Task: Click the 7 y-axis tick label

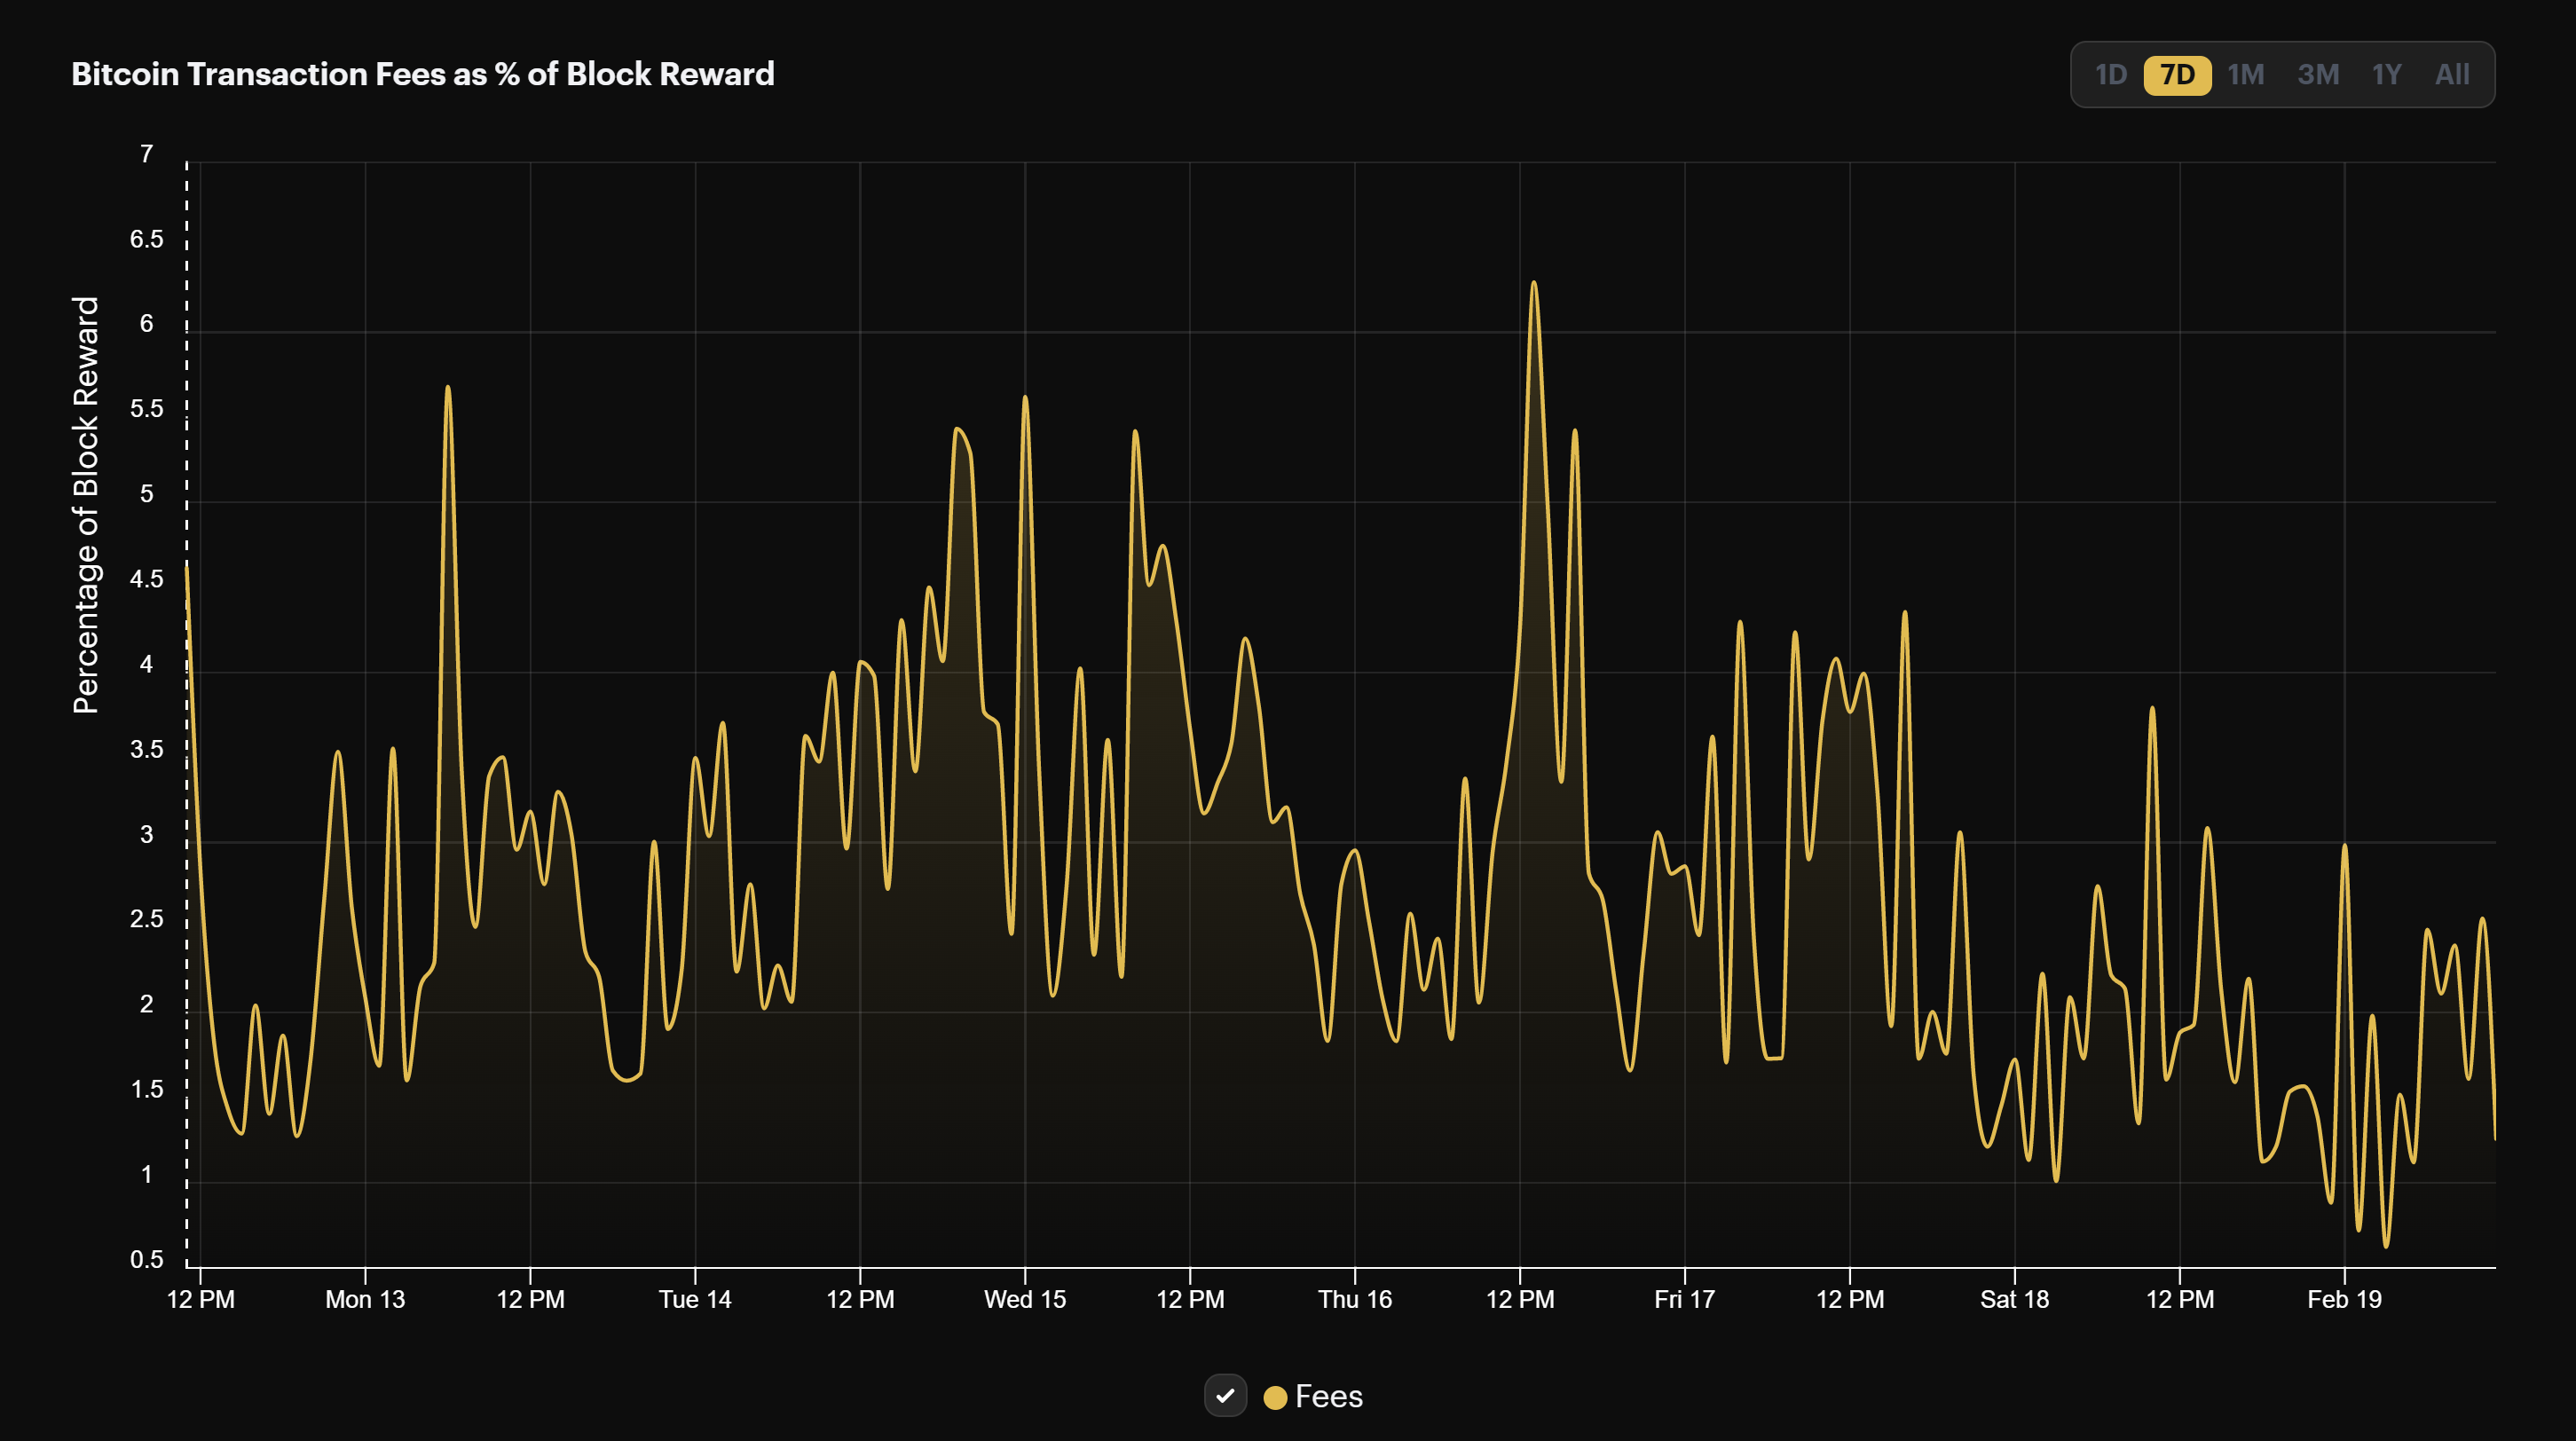Action: [147, 154]
